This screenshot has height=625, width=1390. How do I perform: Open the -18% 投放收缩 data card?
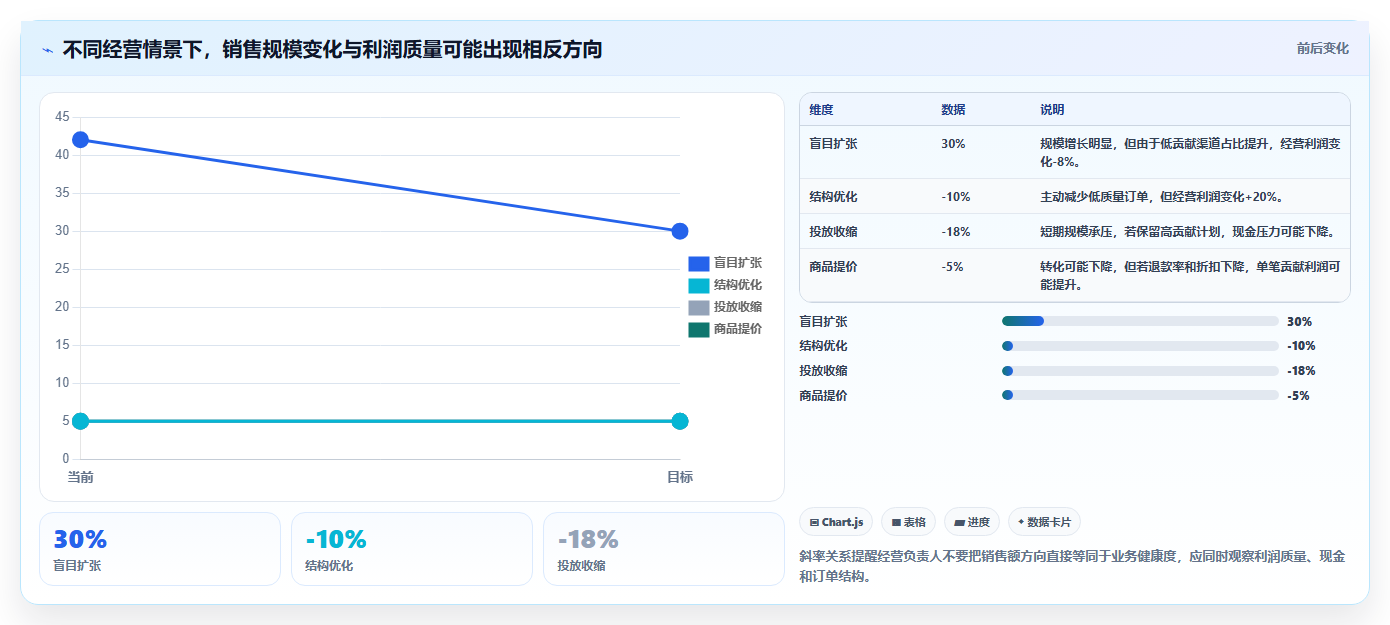[664, 549]
